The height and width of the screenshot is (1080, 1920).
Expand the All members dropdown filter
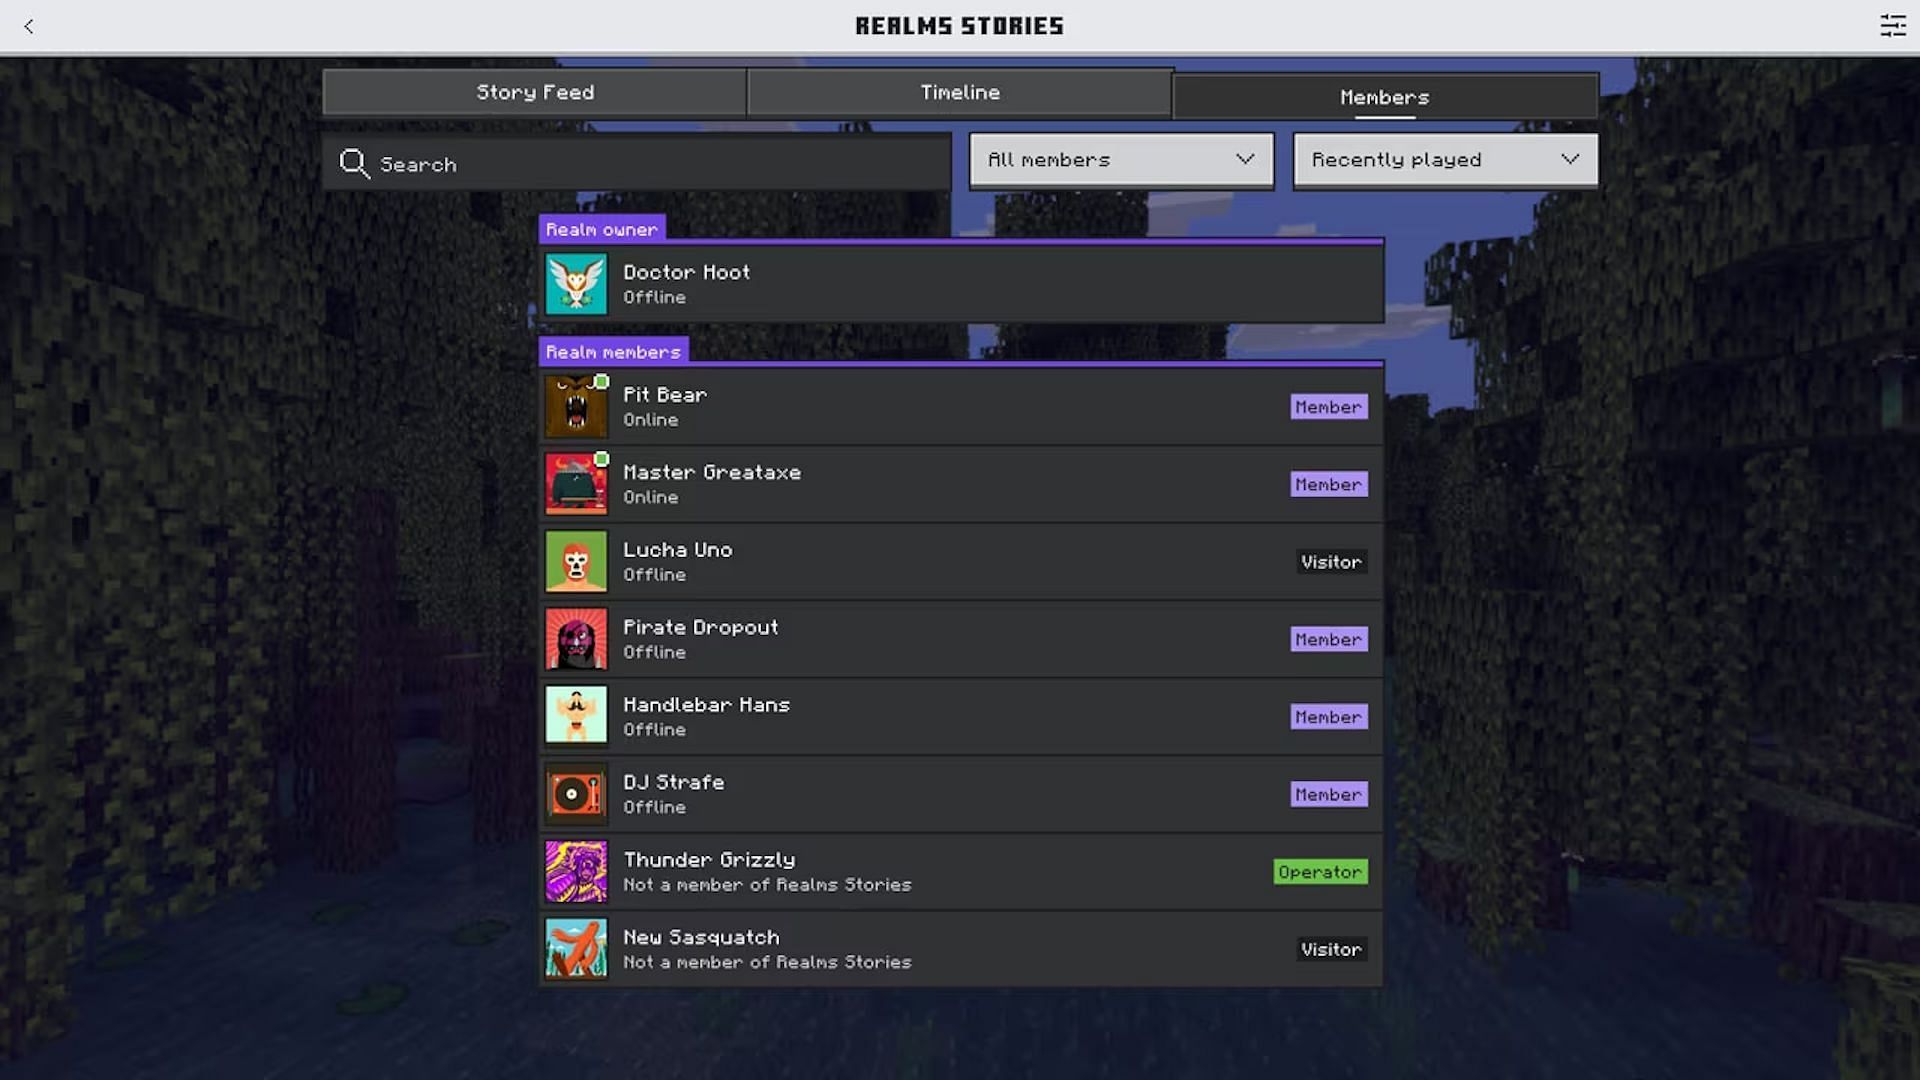pyautogui.click(x=1121, y=160)
